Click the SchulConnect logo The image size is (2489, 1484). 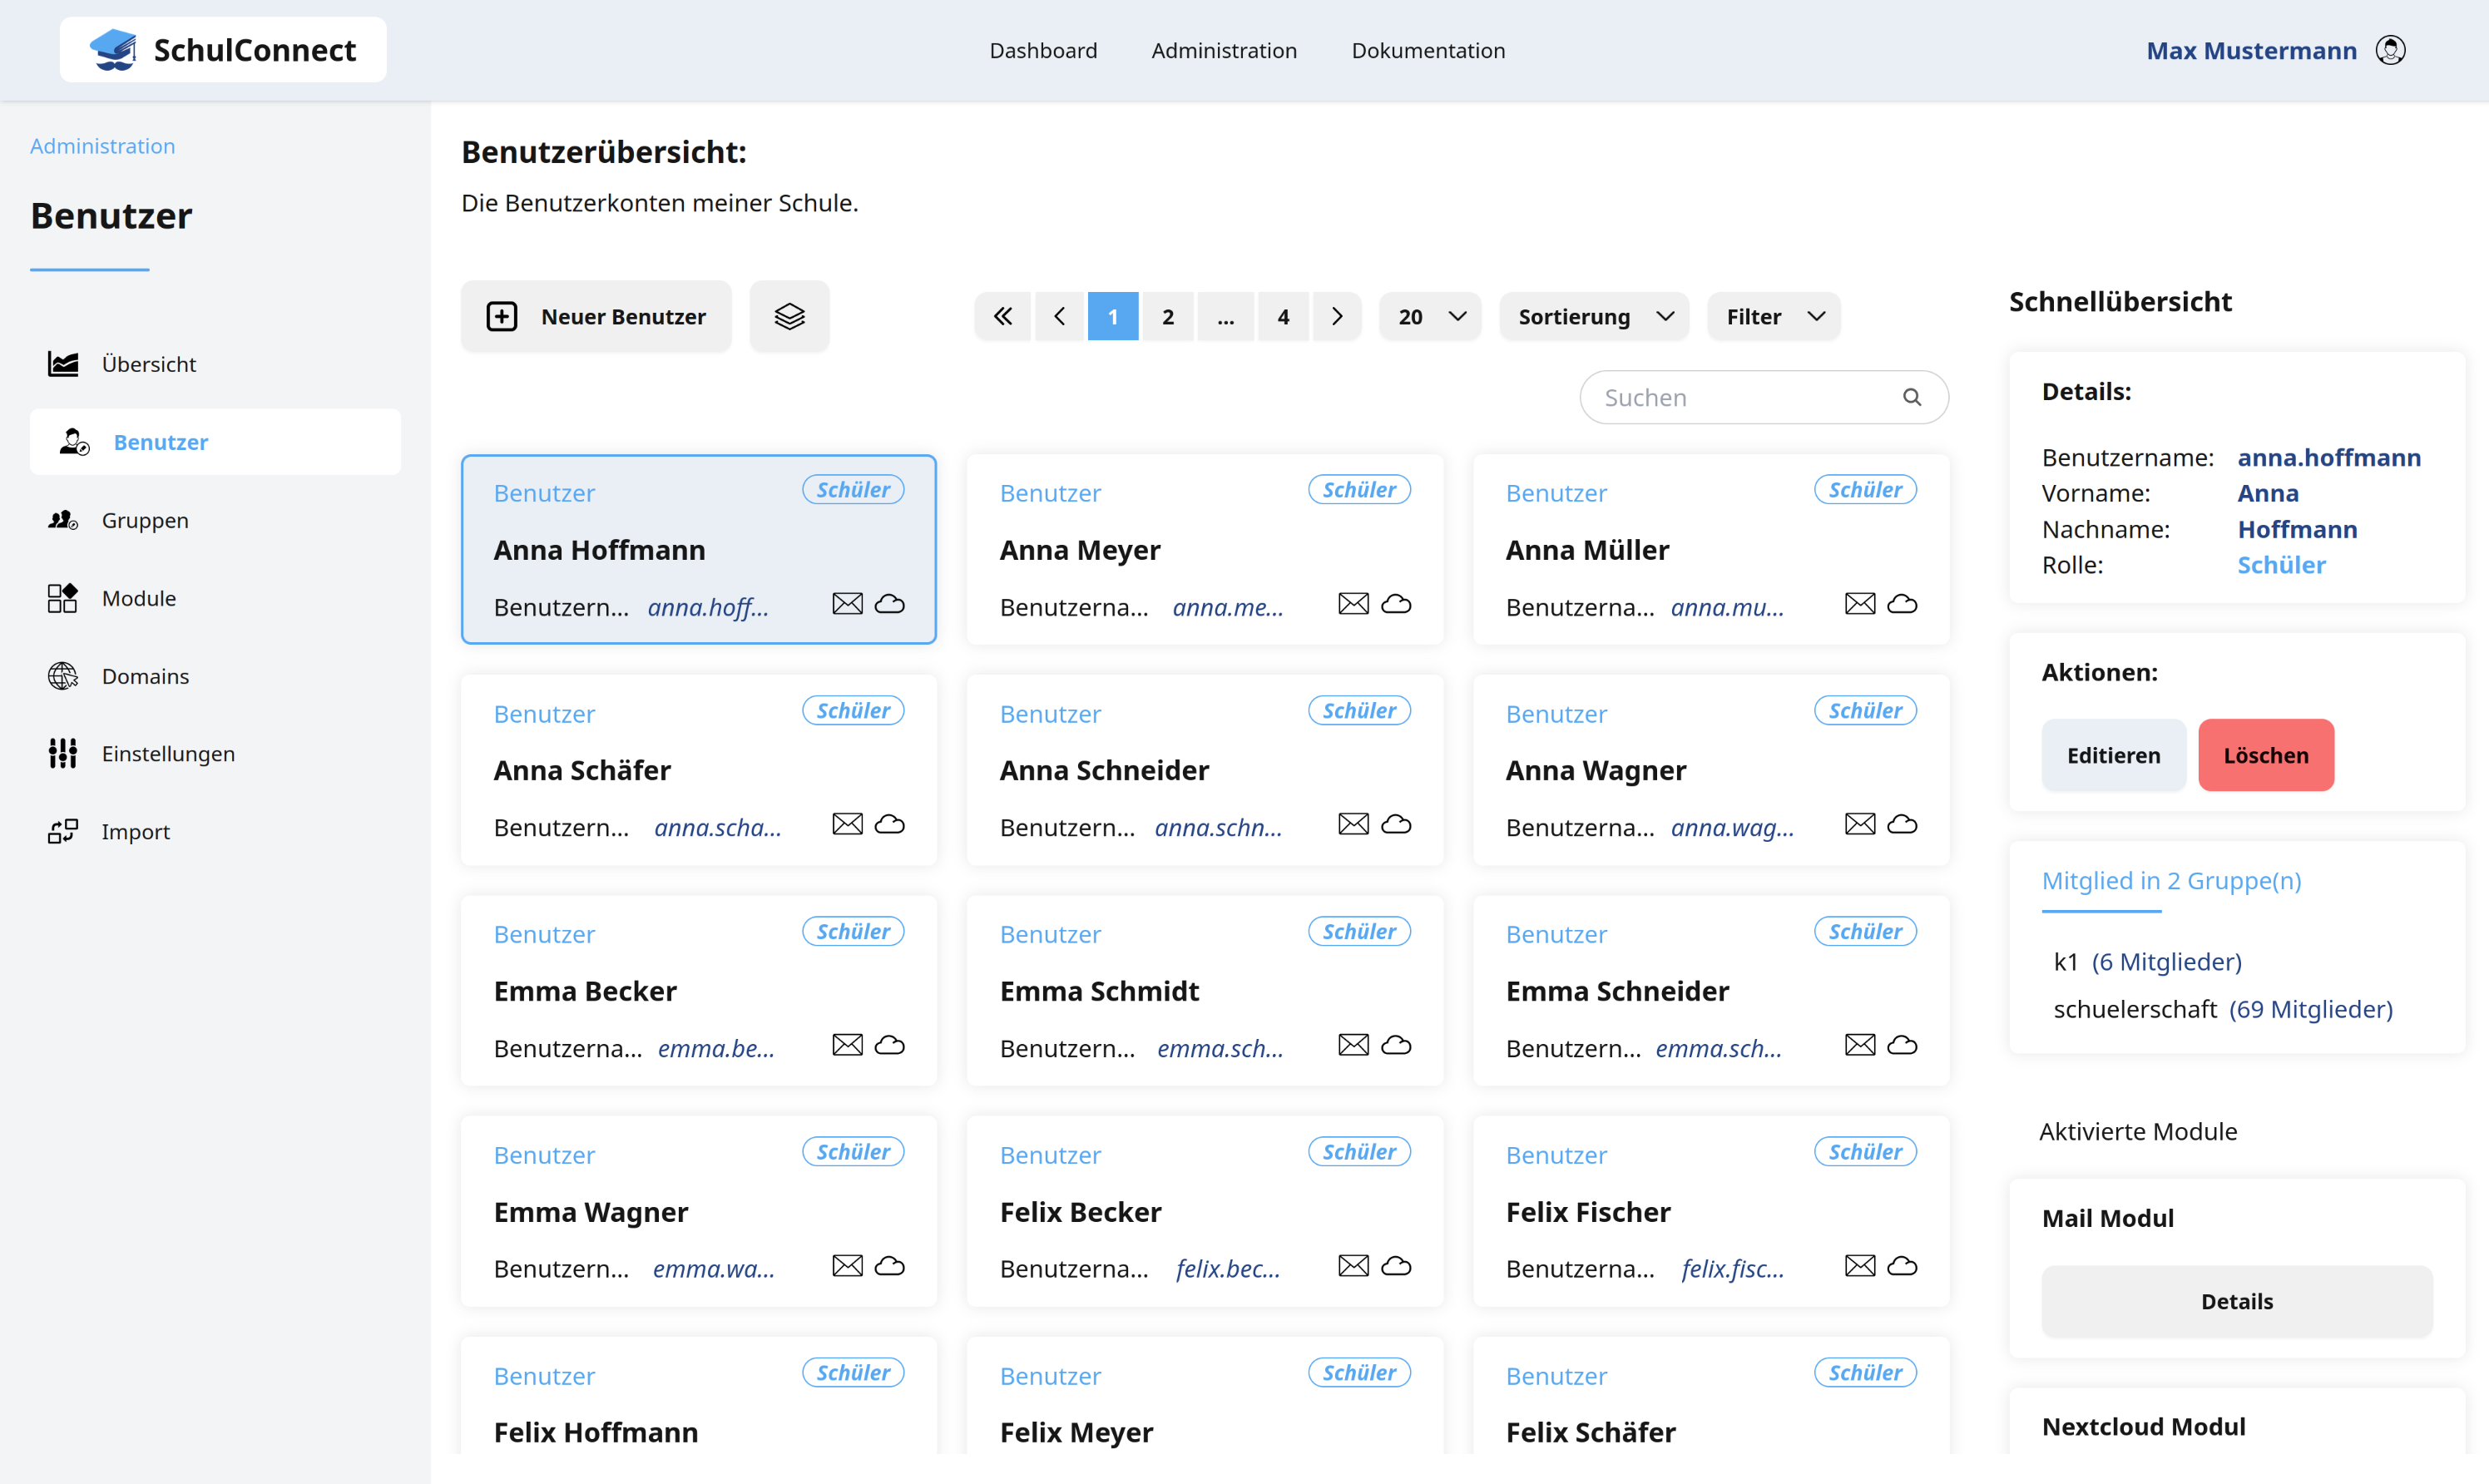pyautogui.click(x=223, y=50)
